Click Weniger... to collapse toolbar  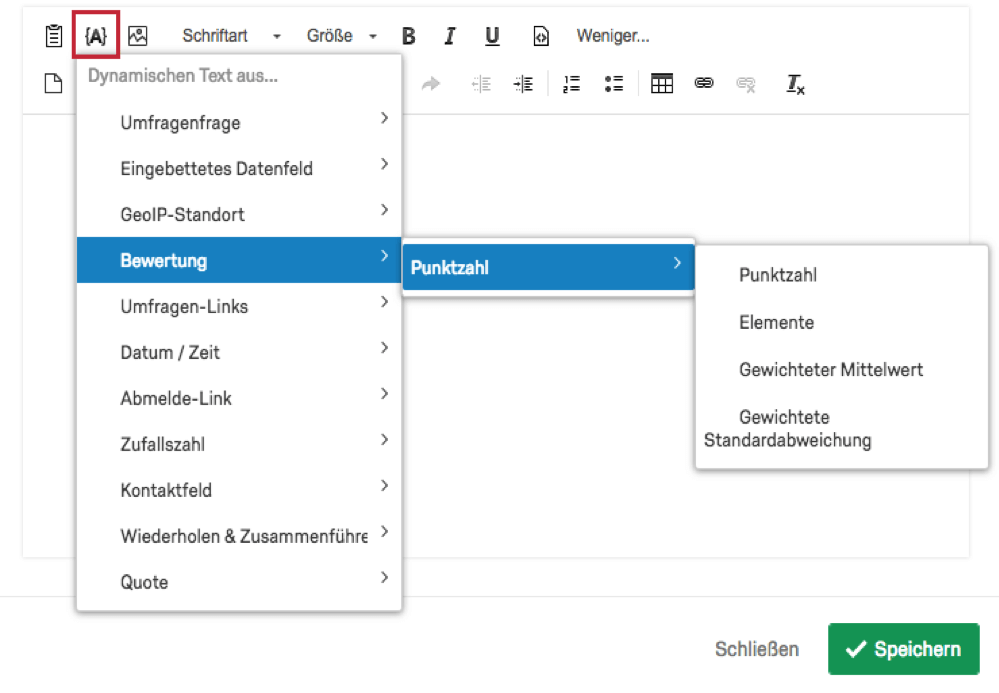[x=613, y=36]
